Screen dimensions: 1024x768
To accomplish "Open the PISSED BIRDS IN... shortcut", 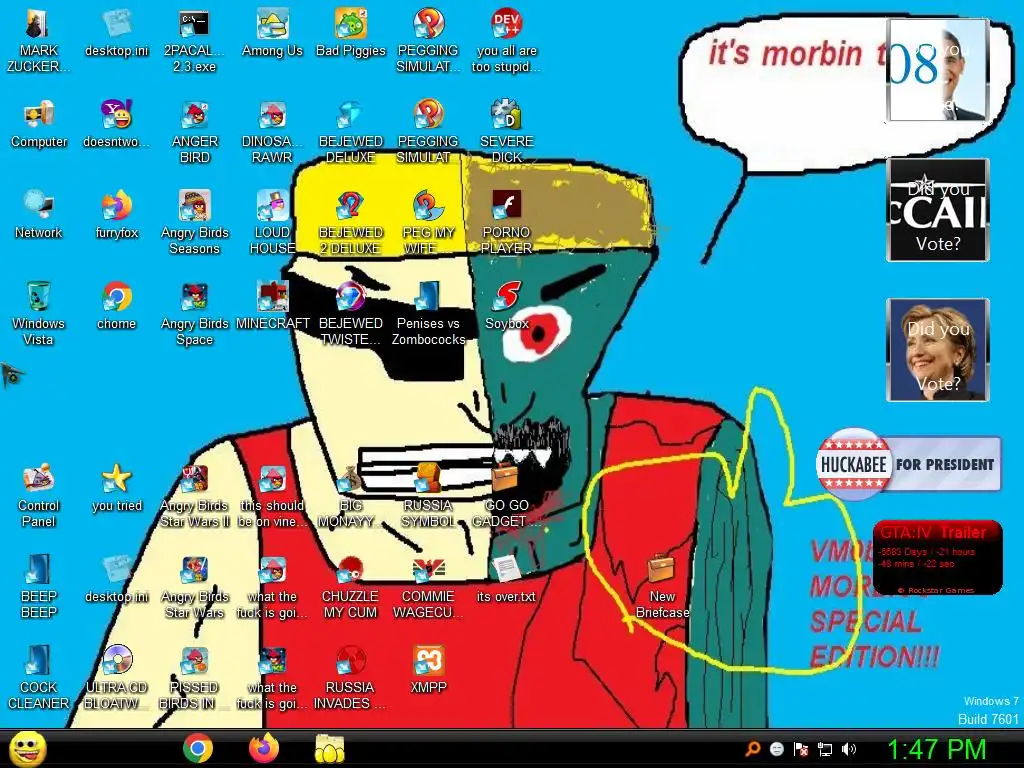I will point(194,677).
